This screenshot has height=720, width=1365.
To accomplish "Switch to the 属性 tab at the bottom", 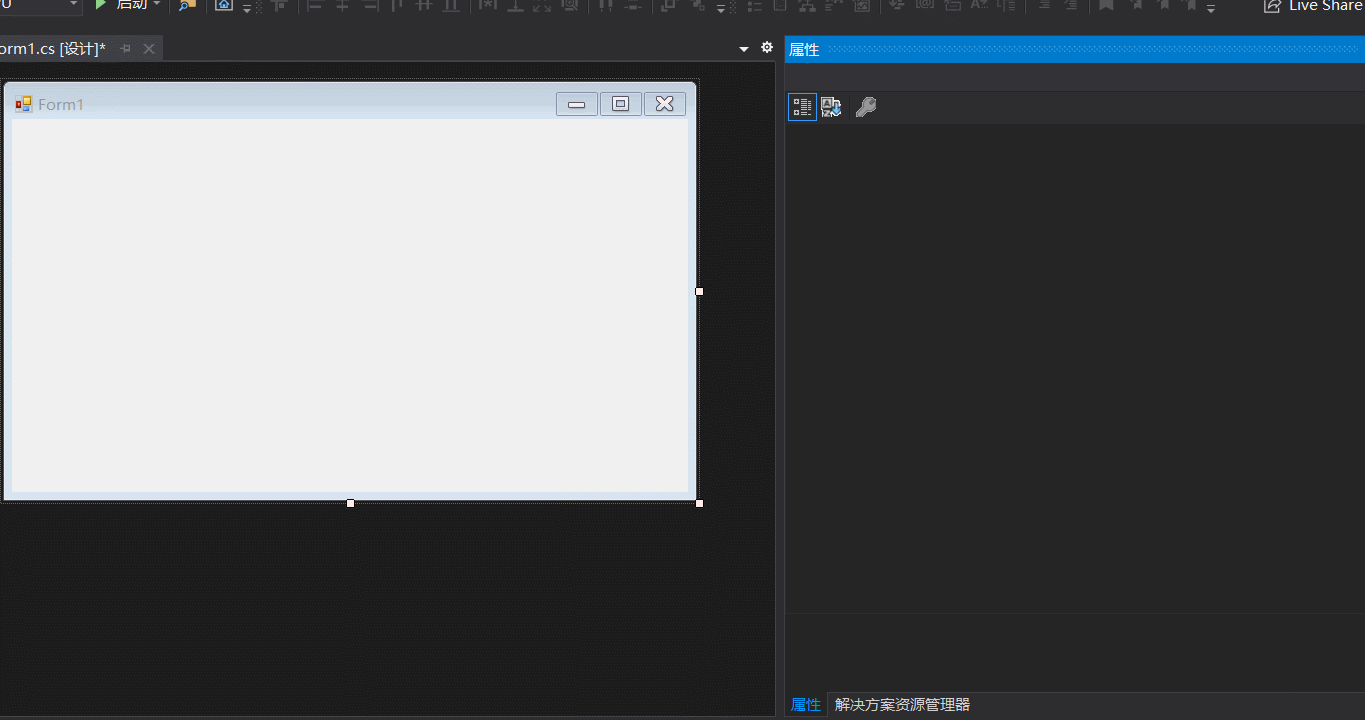I will [806, 705].
